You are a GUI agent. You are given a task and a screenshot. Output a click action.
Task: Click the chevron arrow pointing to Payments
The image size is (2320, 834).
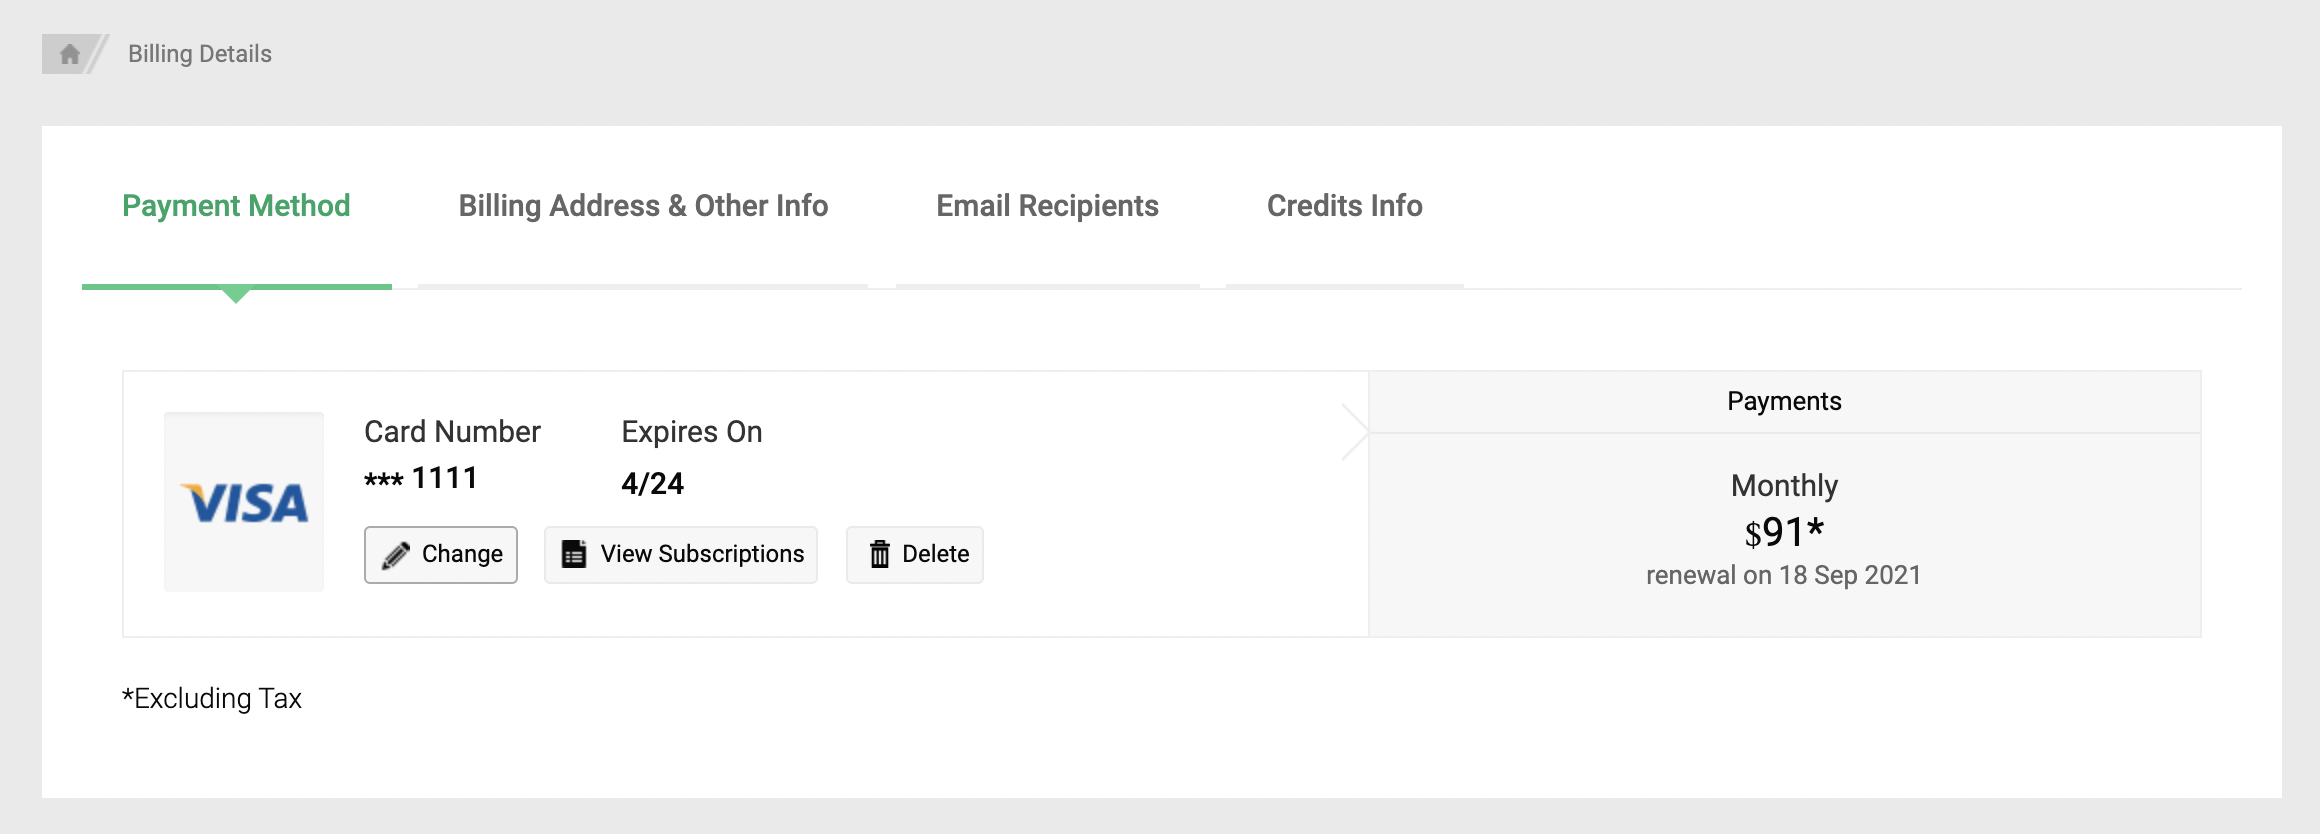tap(1355, 432)
